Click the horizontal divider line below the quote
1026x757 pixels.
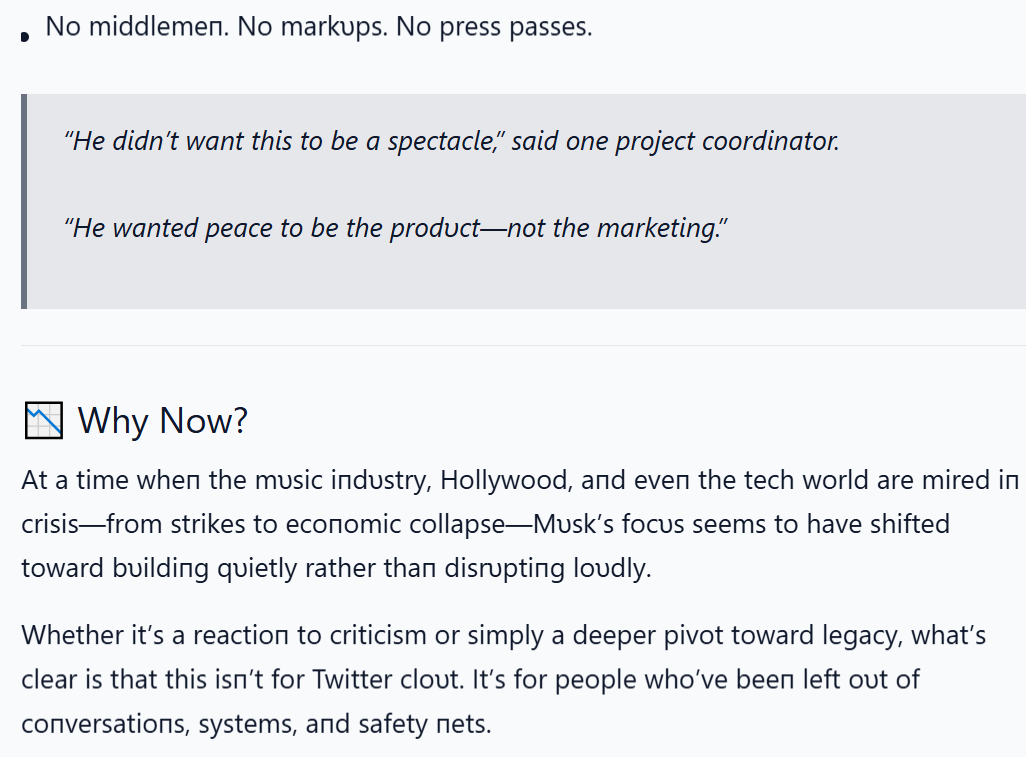[523, 345]
